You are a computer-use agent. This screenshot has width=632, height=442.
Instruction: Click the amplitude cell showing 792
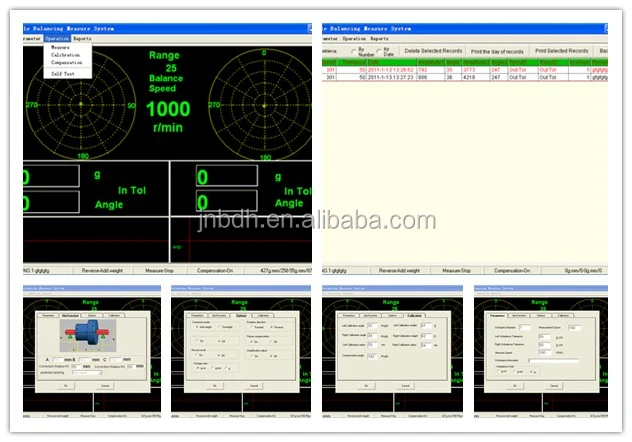(x=430, y=70)
